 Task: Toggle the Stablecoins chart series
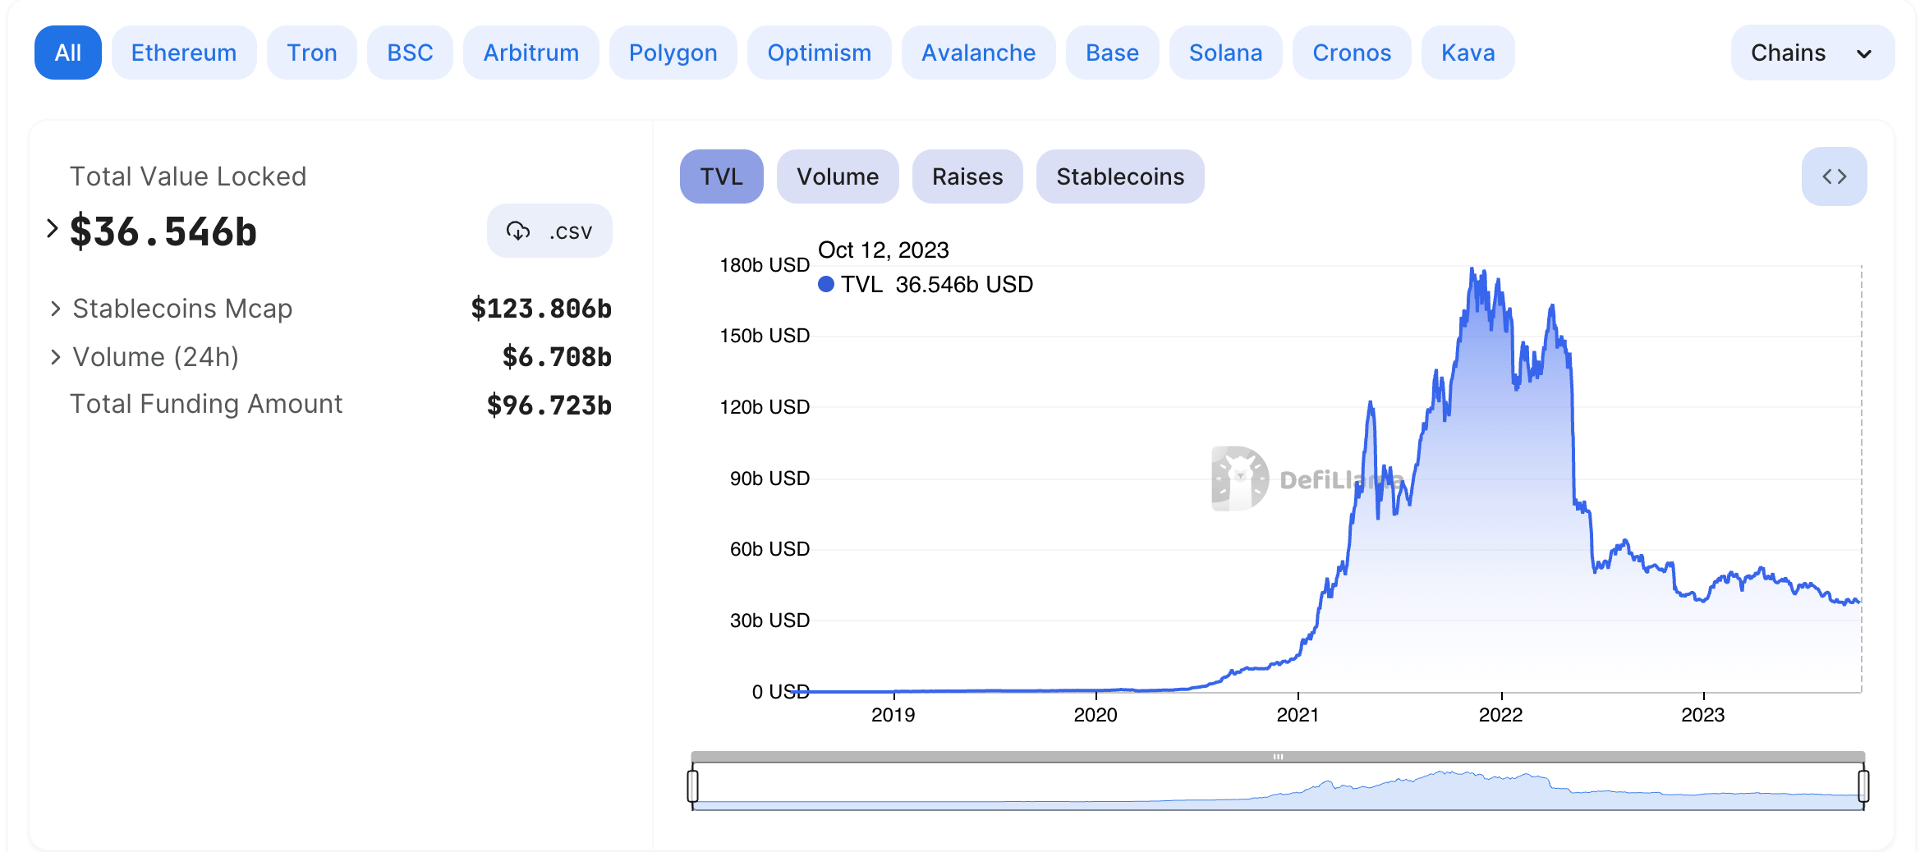1120,177
